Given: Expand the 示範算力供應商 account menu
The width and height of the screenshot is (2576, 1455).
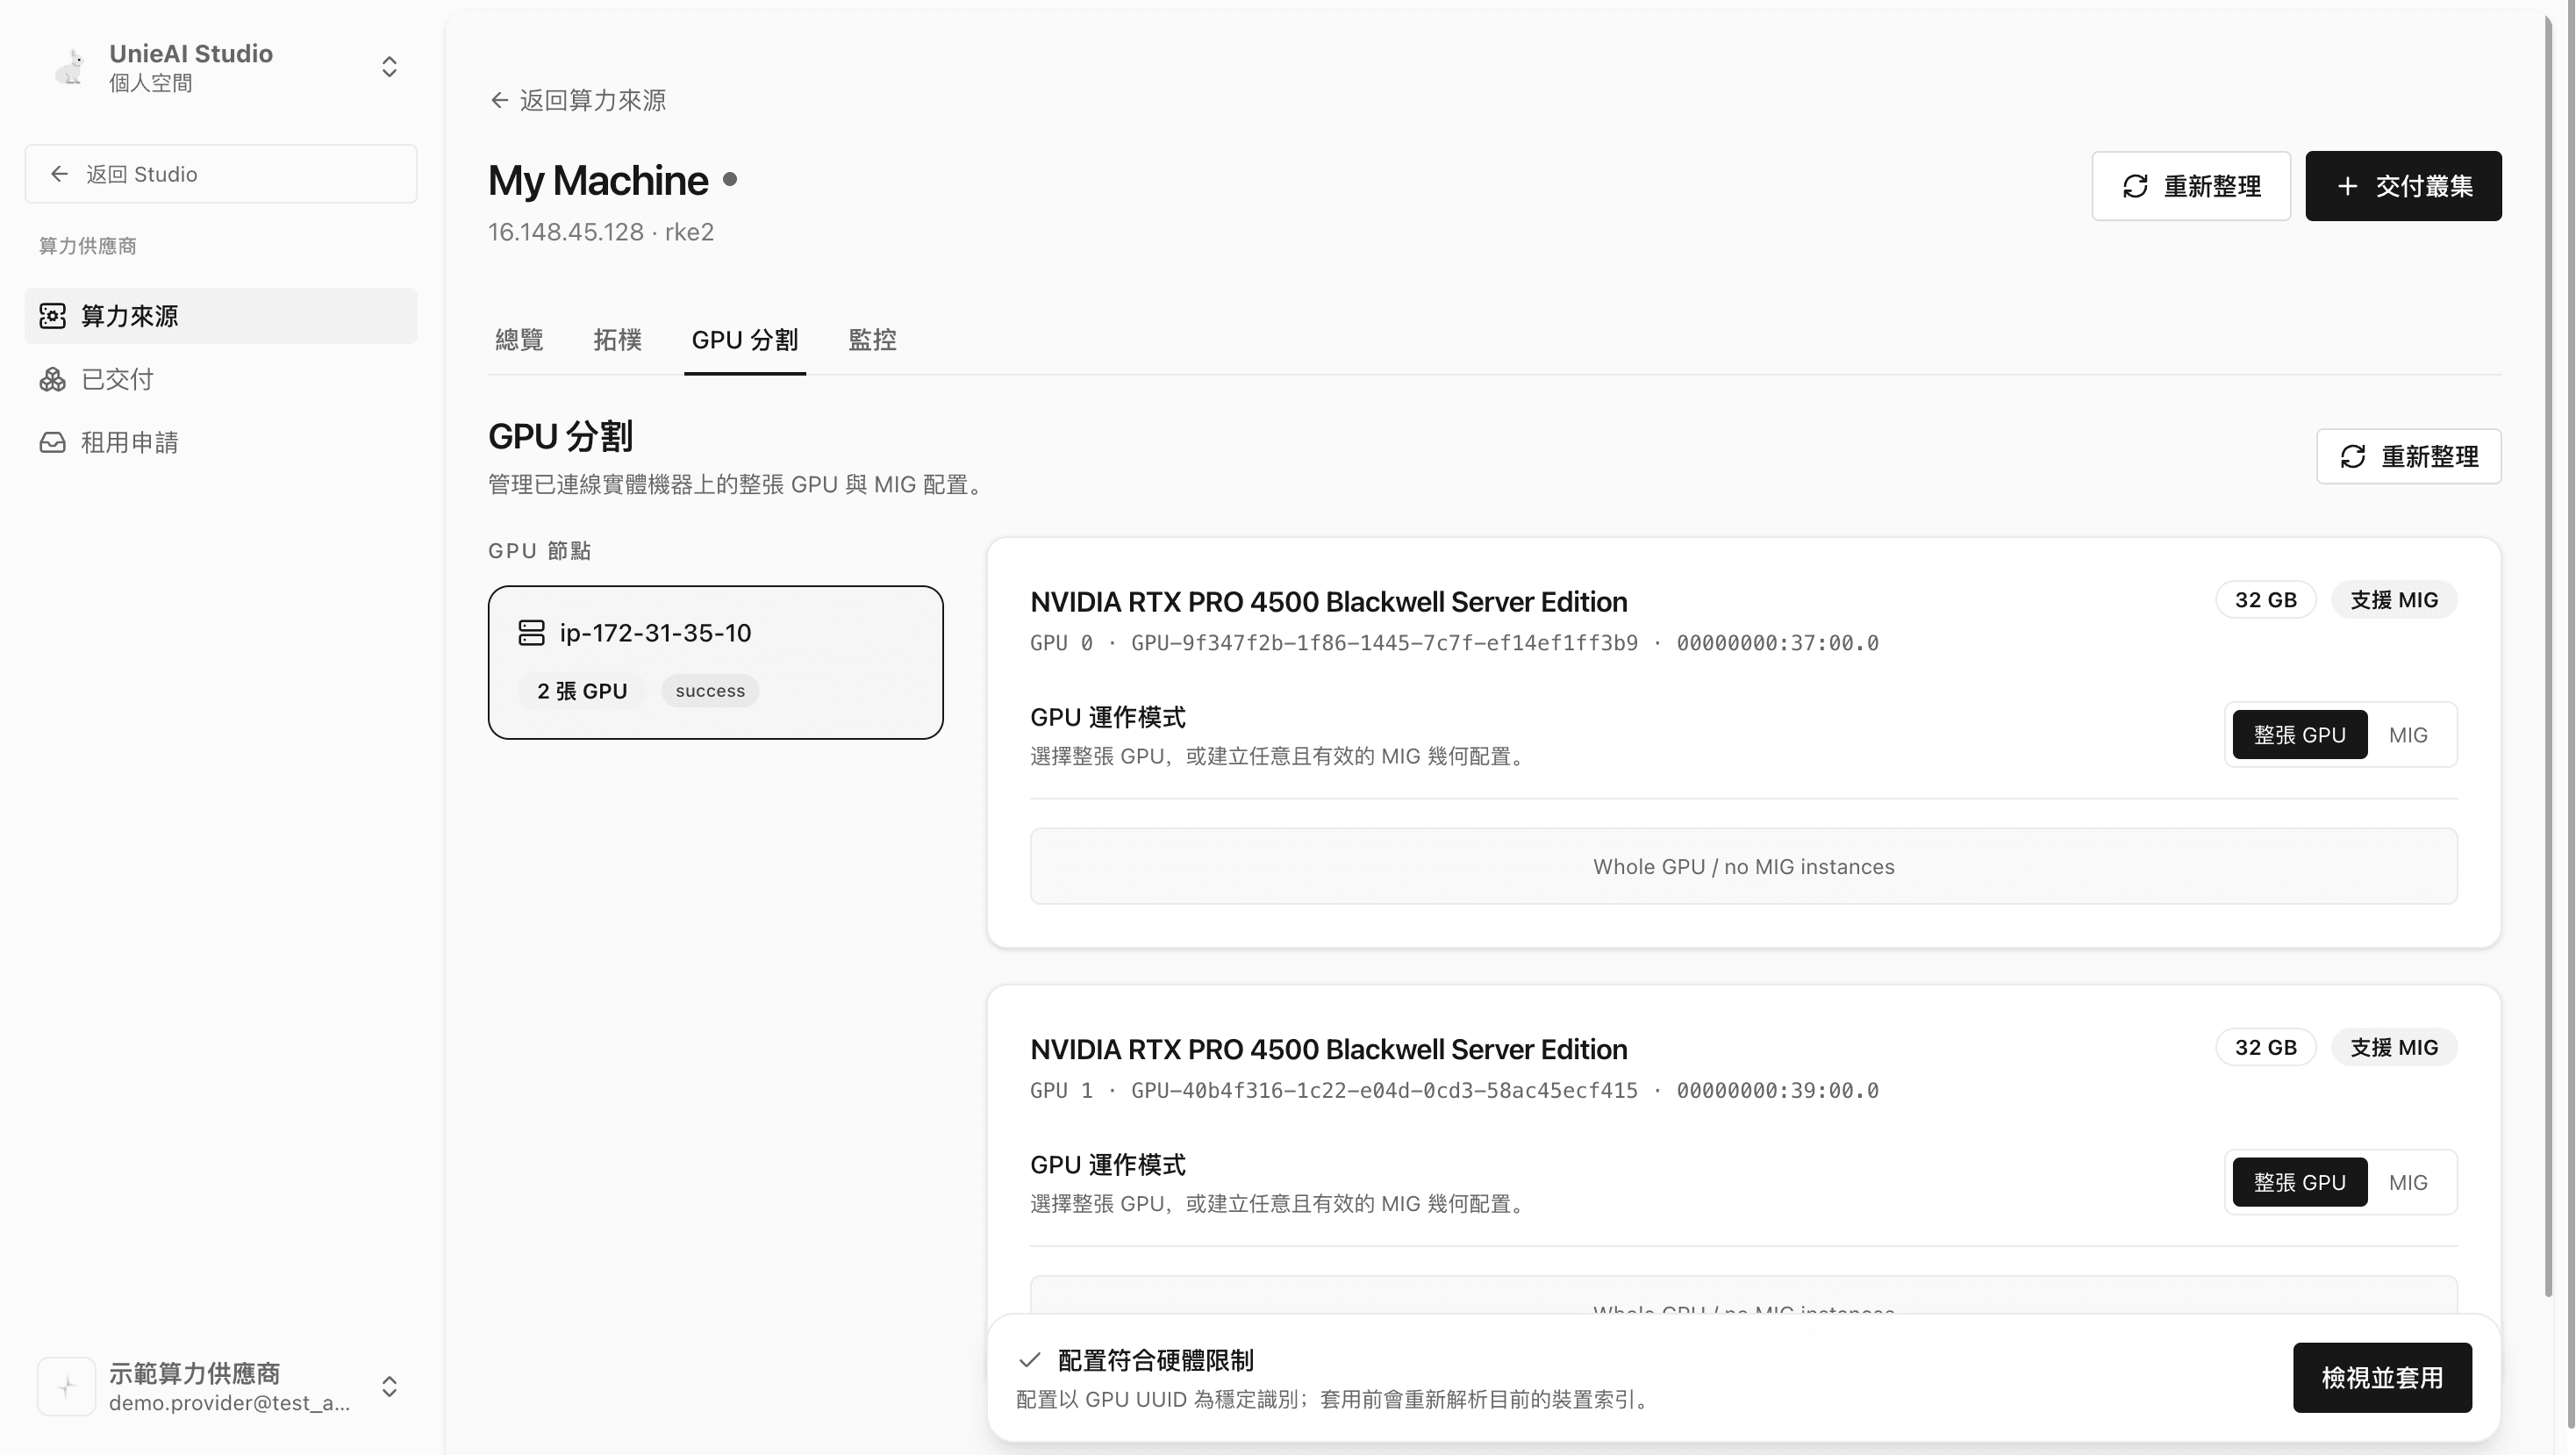Looking at the screenshot, I should point(389,1386).
